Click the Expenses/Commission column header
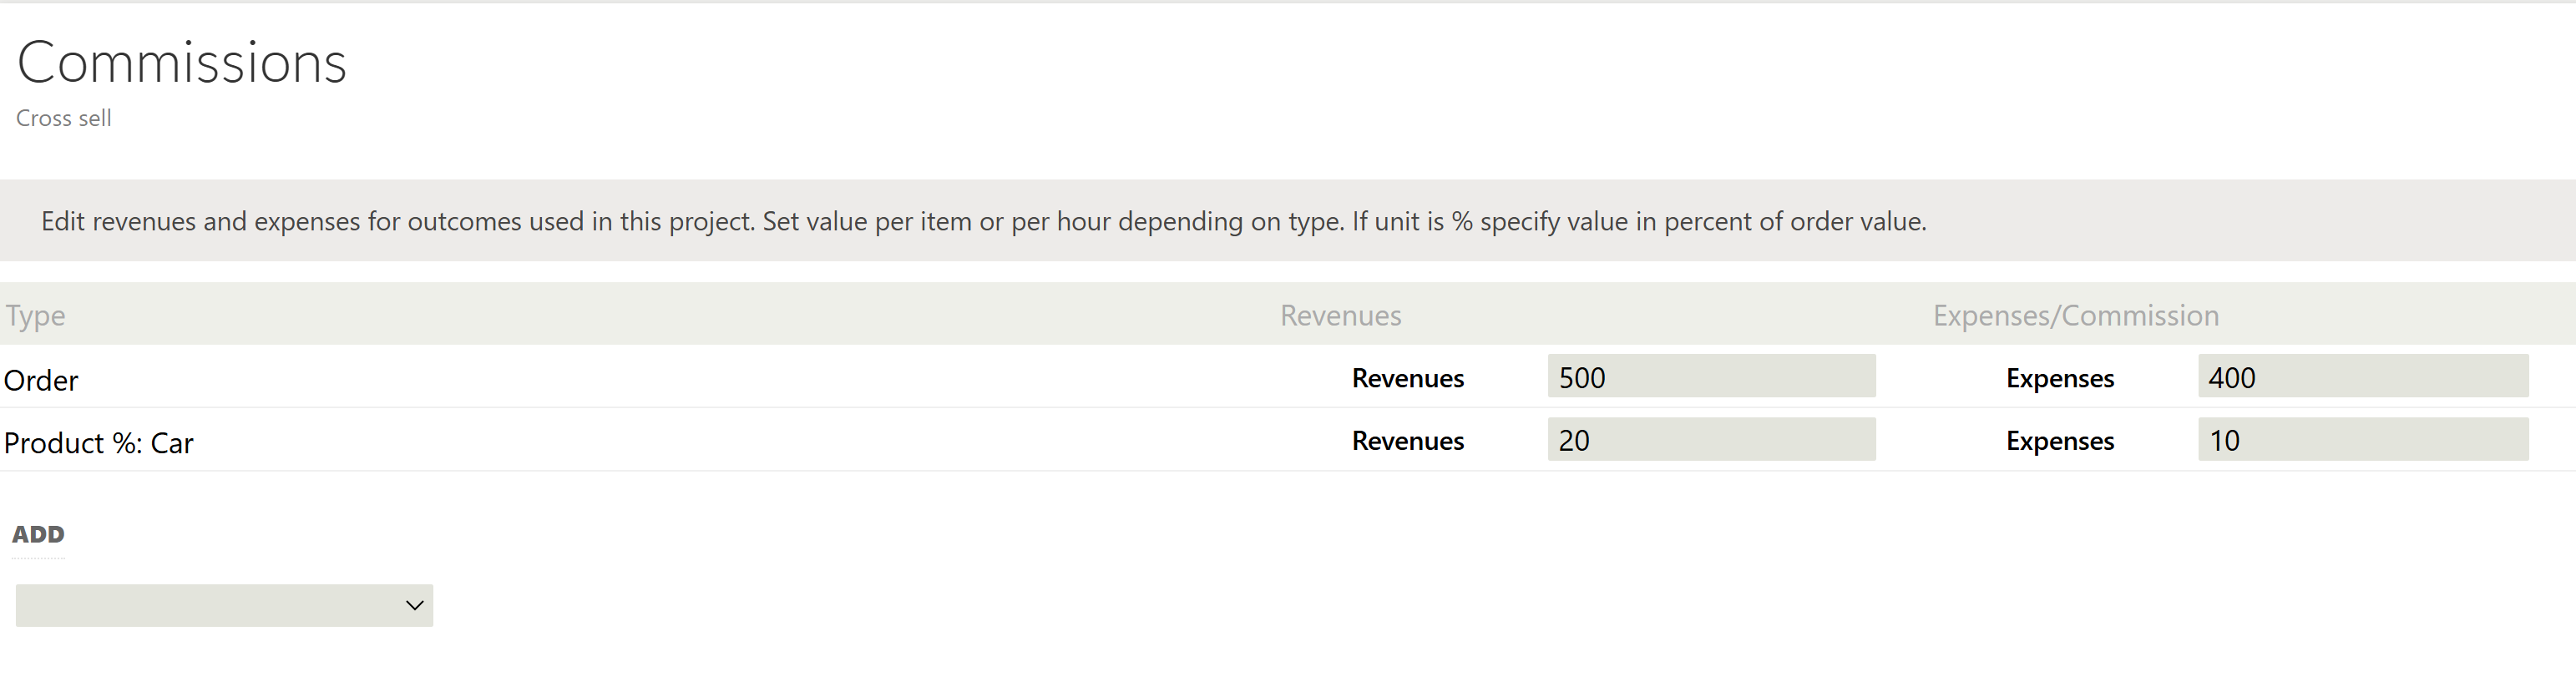2576x697 pixels. [x=2075, y=315]
